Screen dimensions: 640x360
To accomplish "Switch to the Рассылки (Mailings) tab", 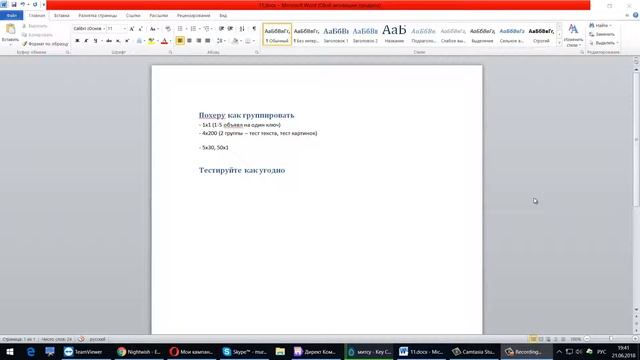I will coord(159,16).
